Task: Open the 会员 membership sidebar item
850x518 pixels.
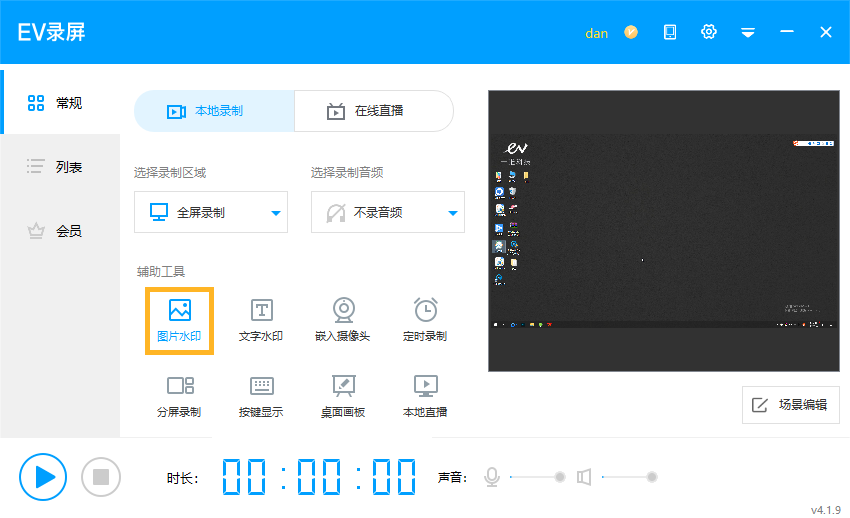Action: [60, 231]
